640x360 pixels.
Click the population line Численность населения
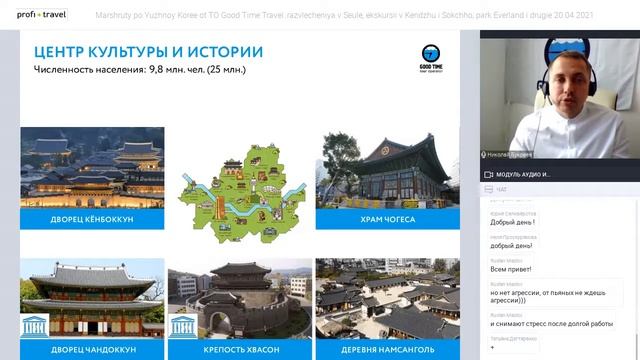pyautogui.click(x=140, y=69)
